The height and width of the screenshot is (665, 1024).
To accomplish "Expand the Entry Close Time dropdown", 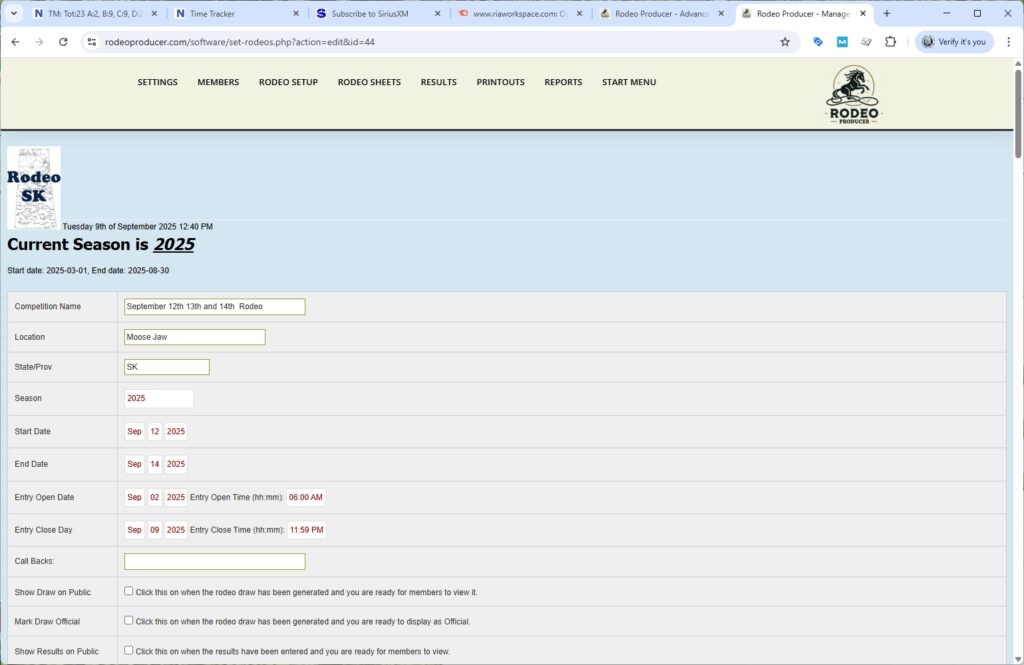I will tap(306, 530).
